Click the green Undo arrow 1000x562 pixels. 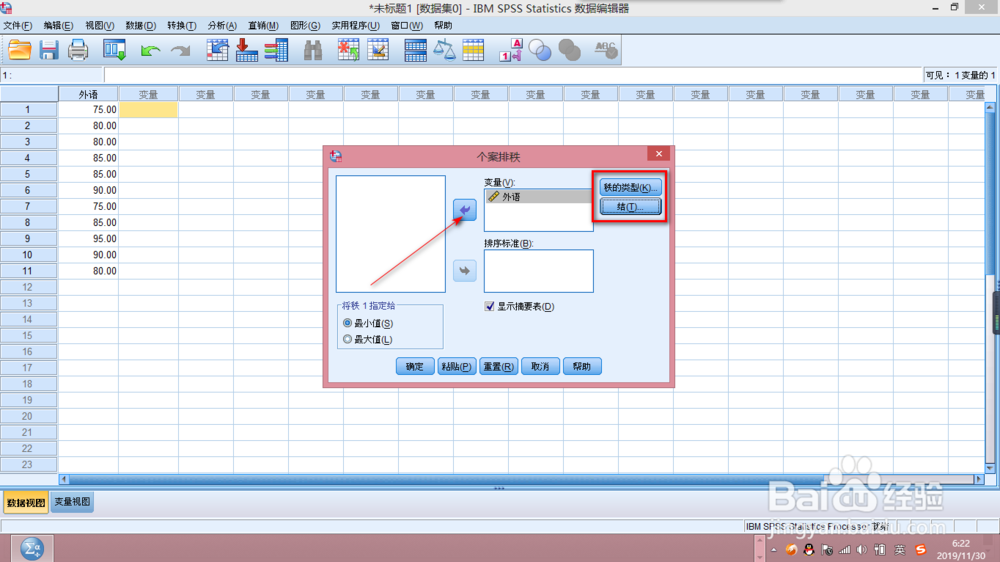151,50
